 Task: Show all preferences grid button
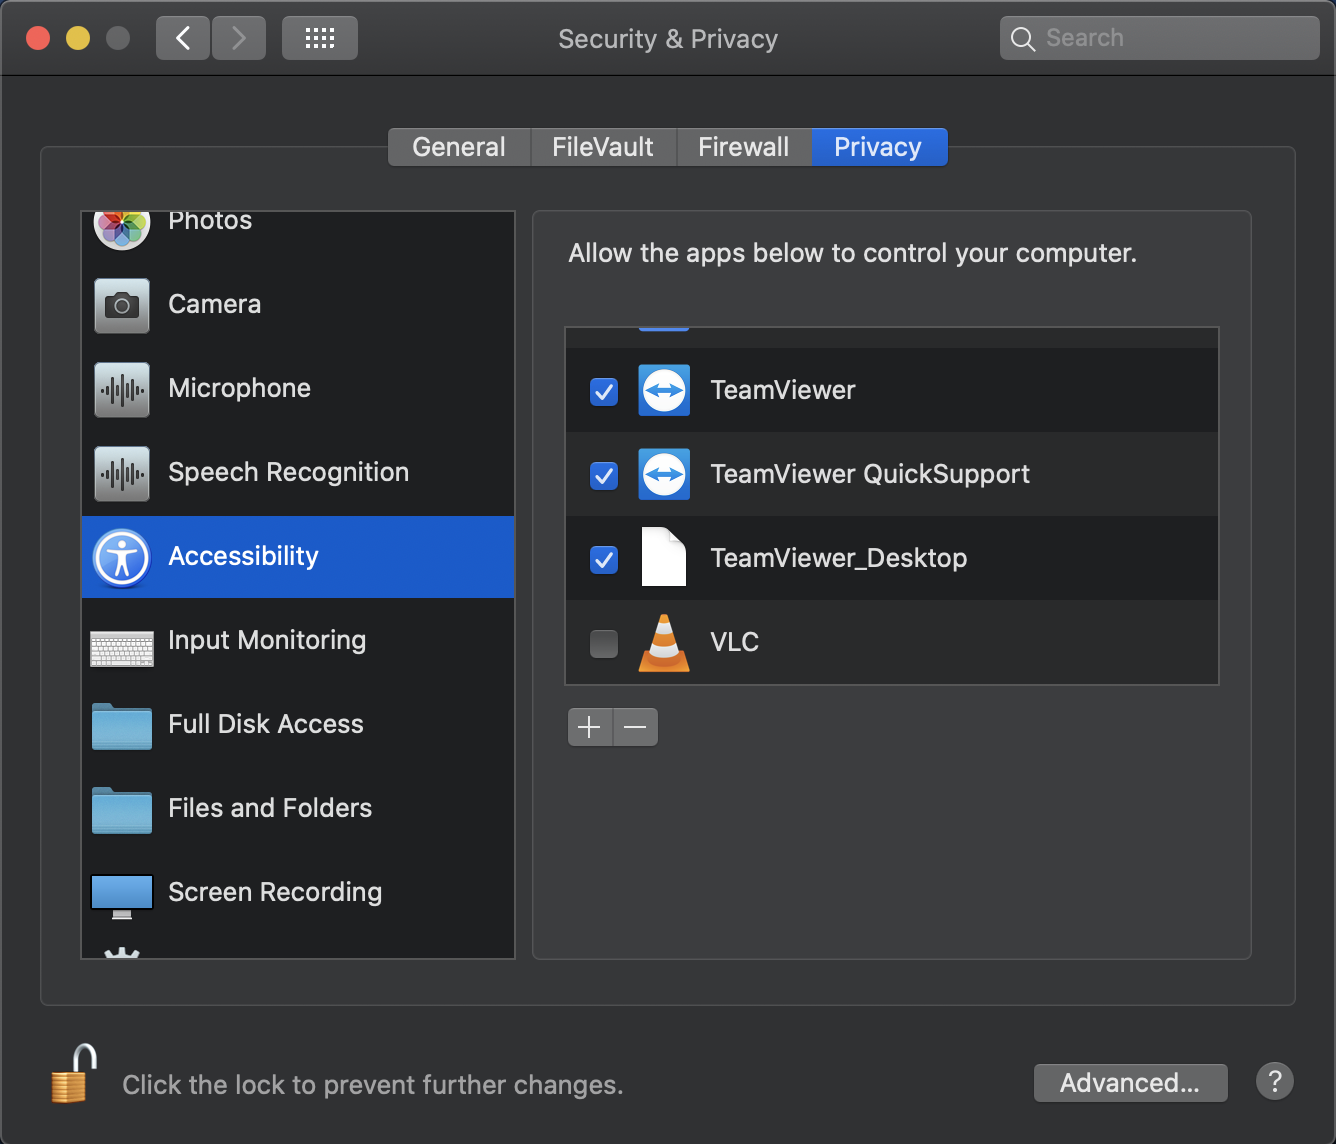point(320,38)
